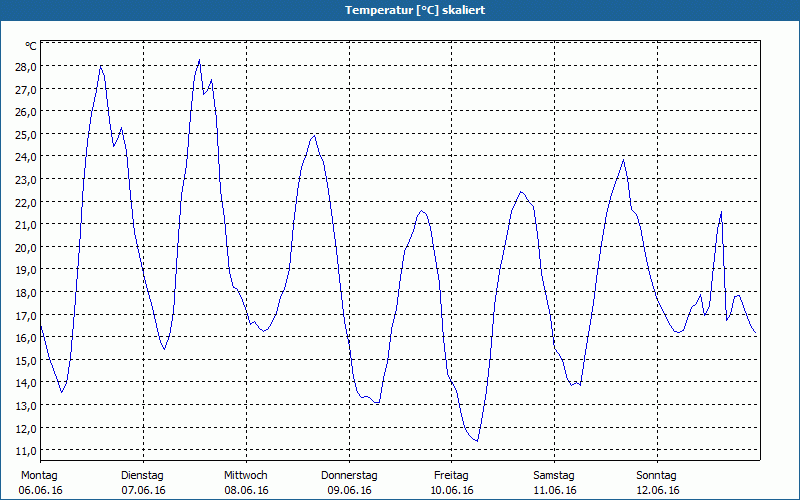
Task: Click the 11,0 value on temperature axis
Action: pos(25,451)
